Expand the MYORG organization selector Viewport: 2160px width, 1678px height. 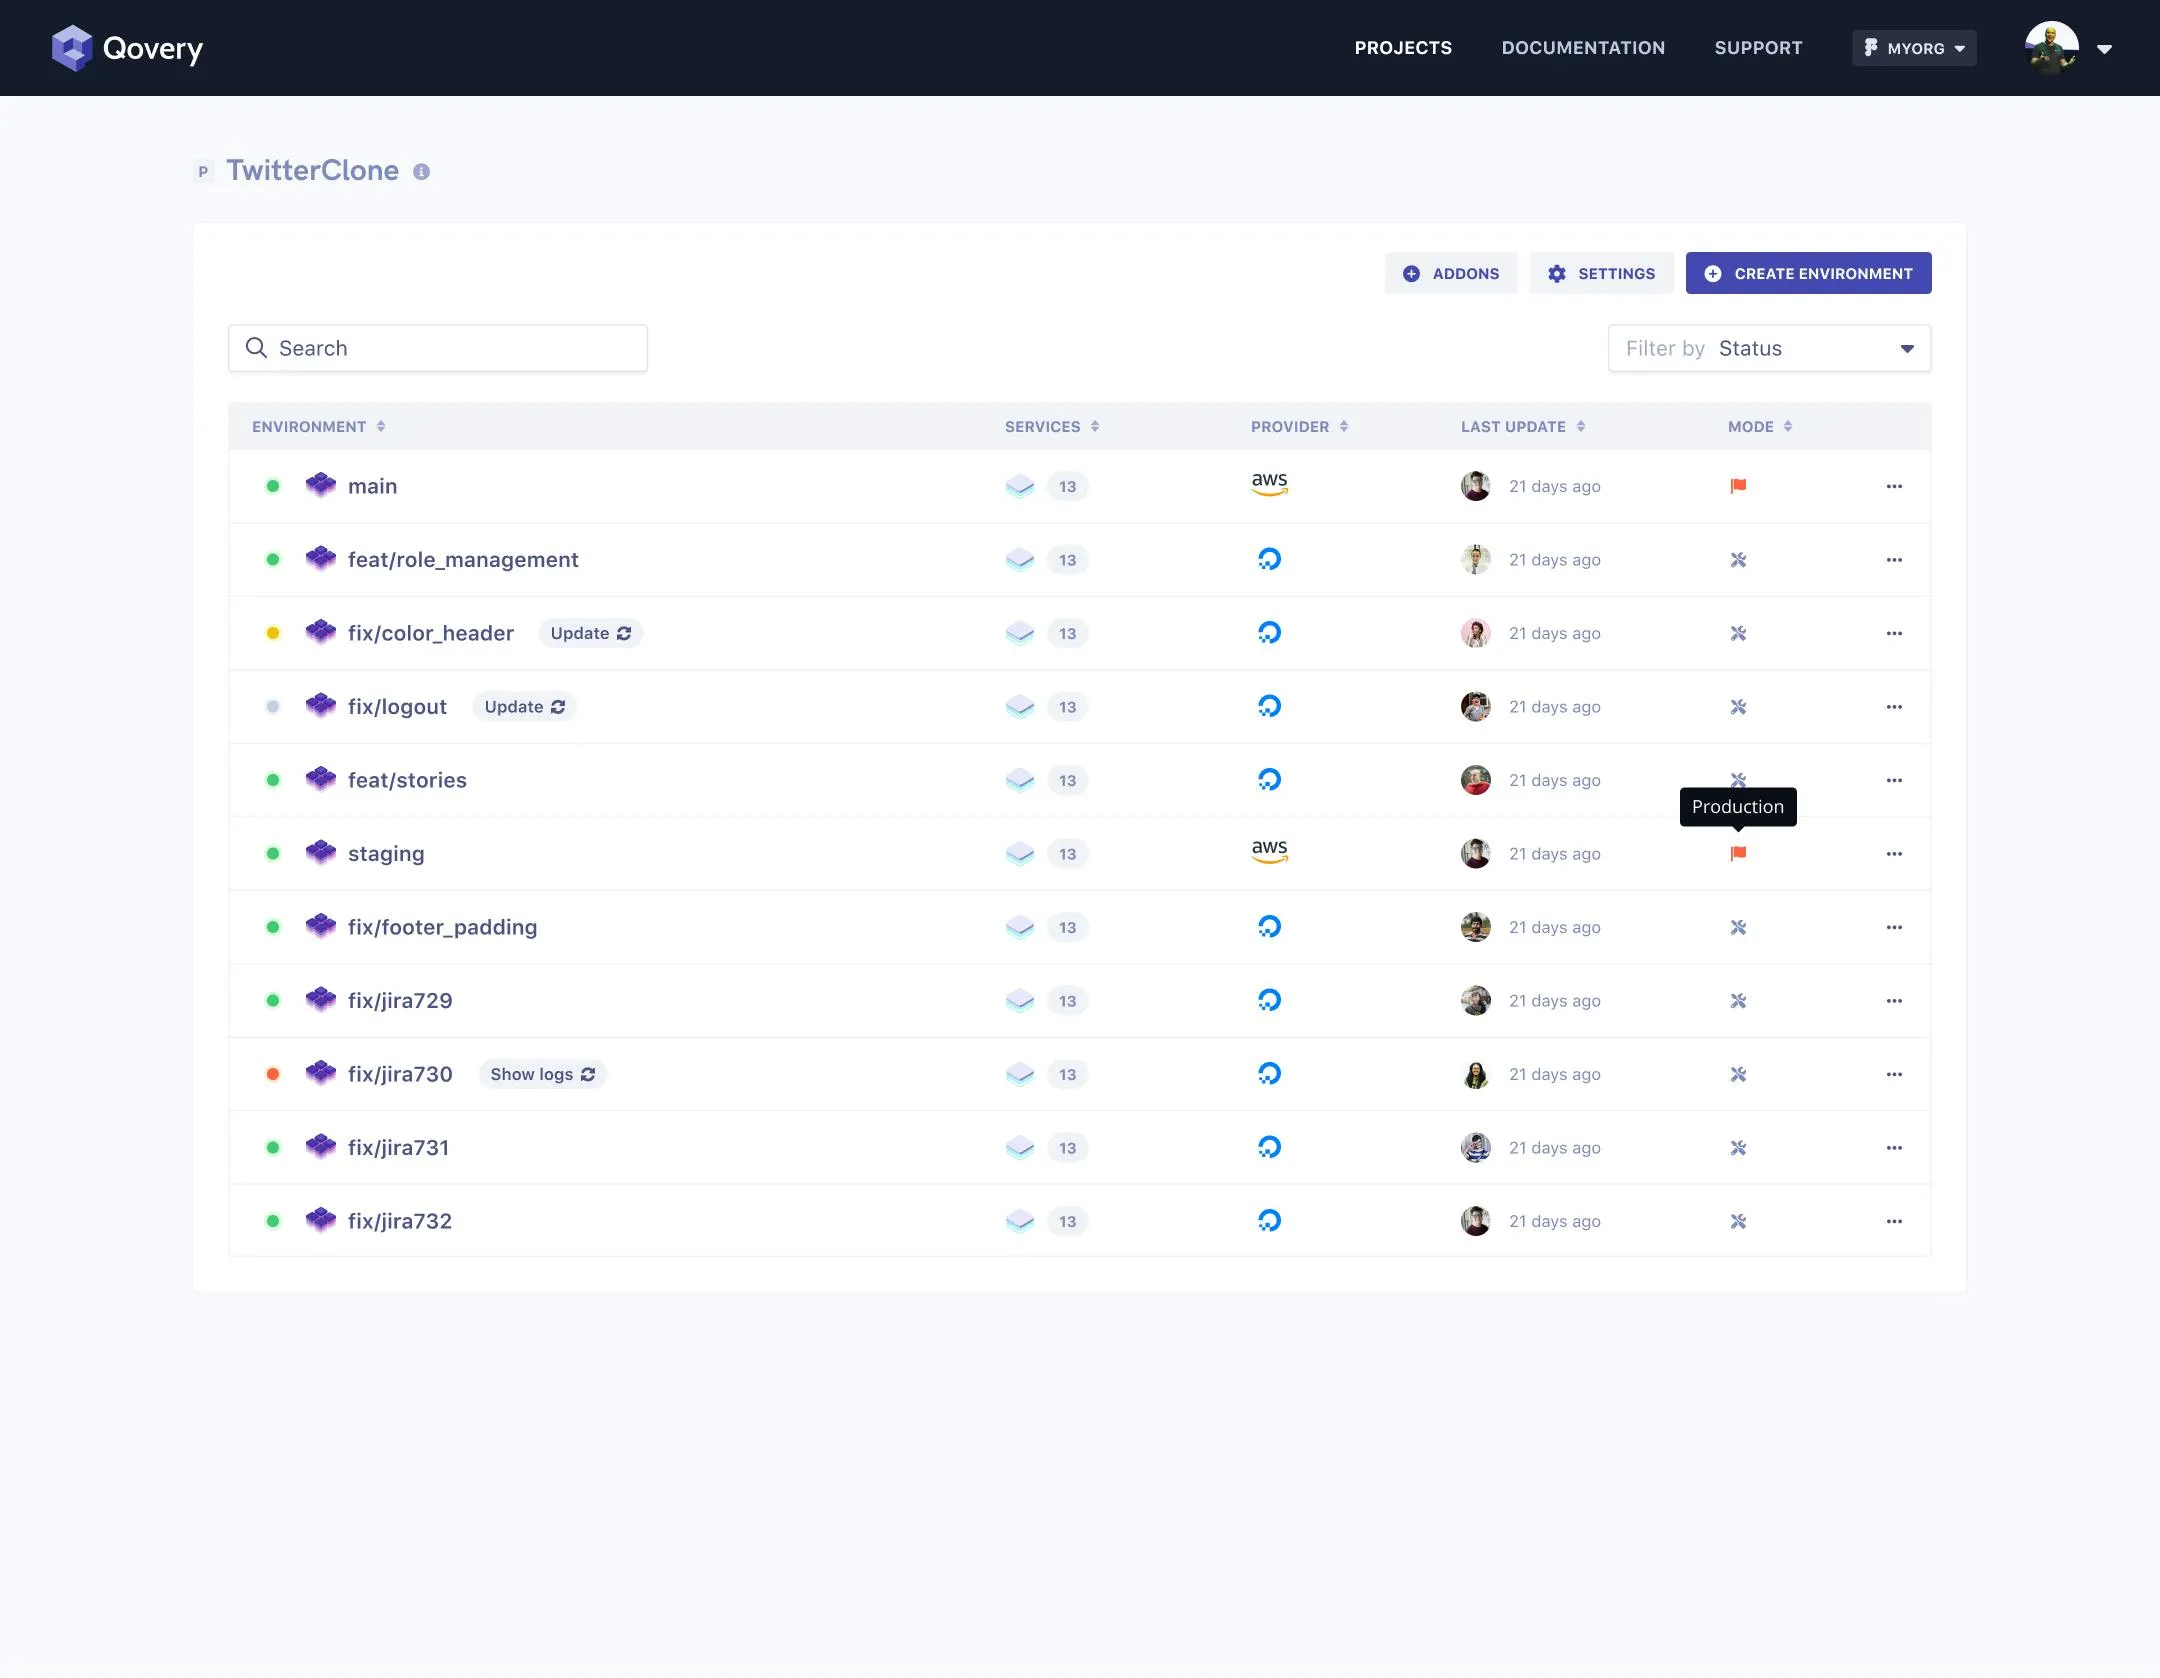1914,48
